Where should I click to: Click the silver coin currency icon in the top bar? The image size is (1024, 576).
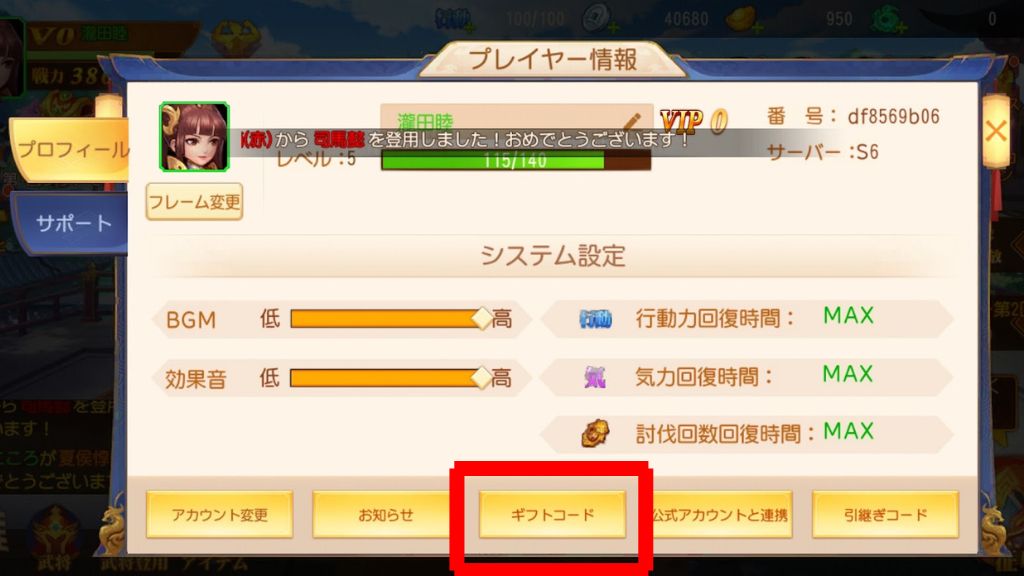[596, 18]
